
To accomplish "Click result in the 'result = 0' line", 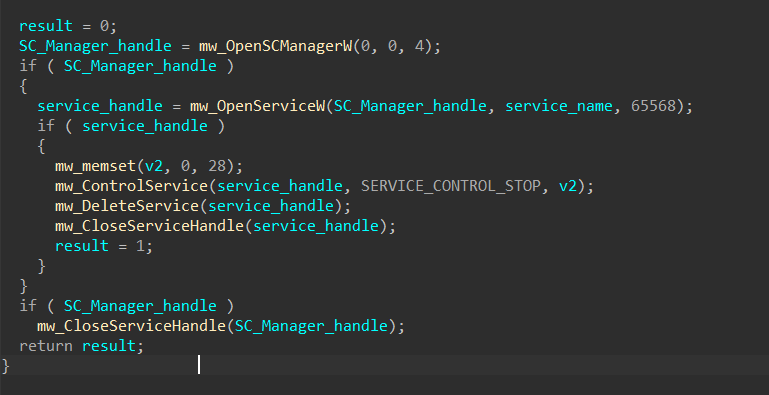I will pyautogui.click(x=46, y=26).
